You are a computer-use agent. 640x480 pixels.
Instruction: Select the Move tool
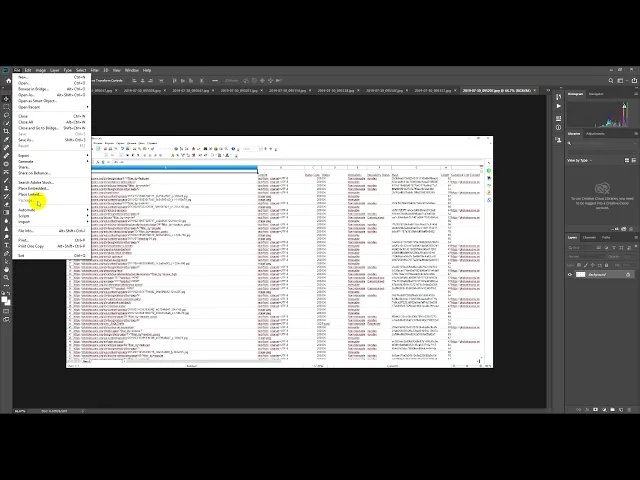pos(6,99)
